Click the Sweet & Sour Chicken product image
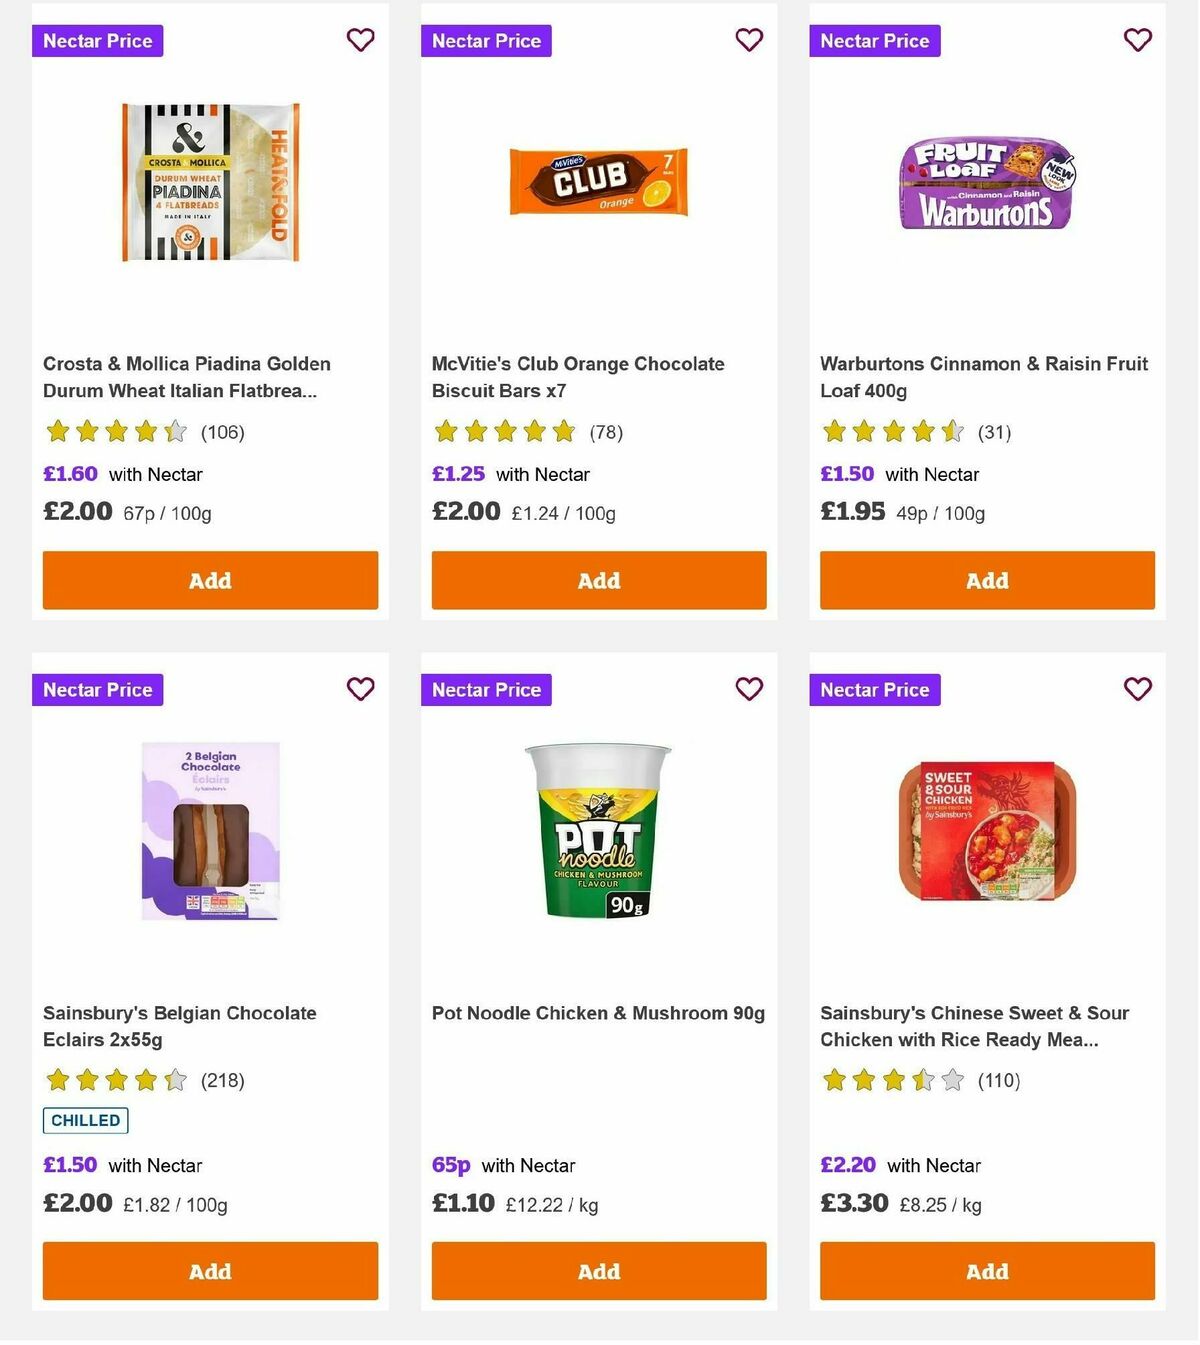Image resolution: width=1200 pixels, height=1345 pixels. [986, 830]
